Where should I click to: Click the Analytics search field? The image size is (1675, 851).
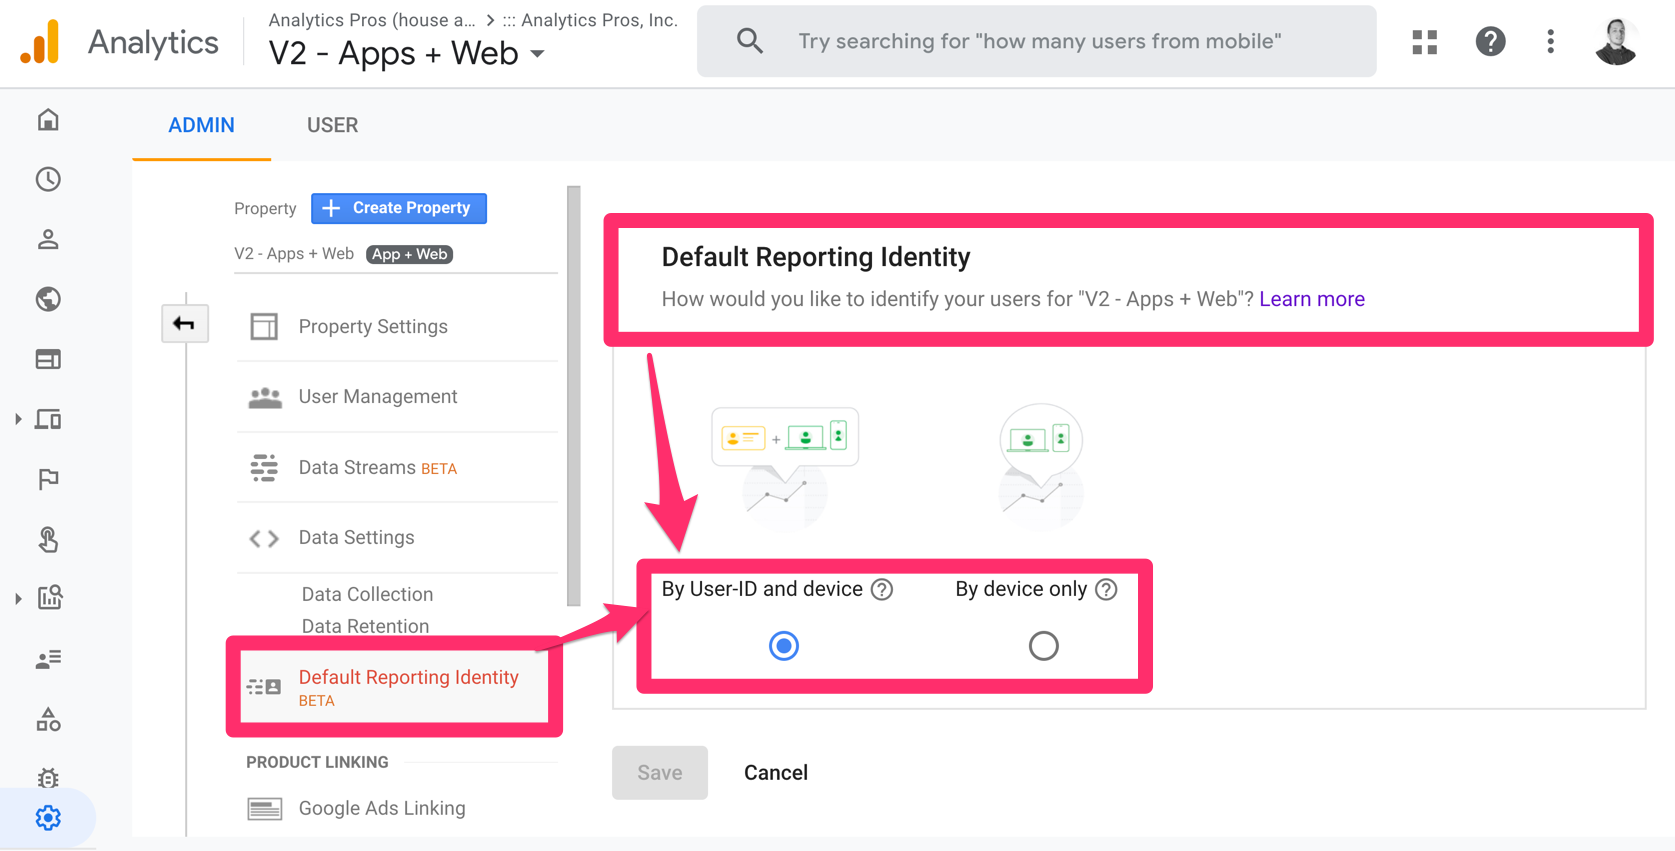[x=1036, y=41]
